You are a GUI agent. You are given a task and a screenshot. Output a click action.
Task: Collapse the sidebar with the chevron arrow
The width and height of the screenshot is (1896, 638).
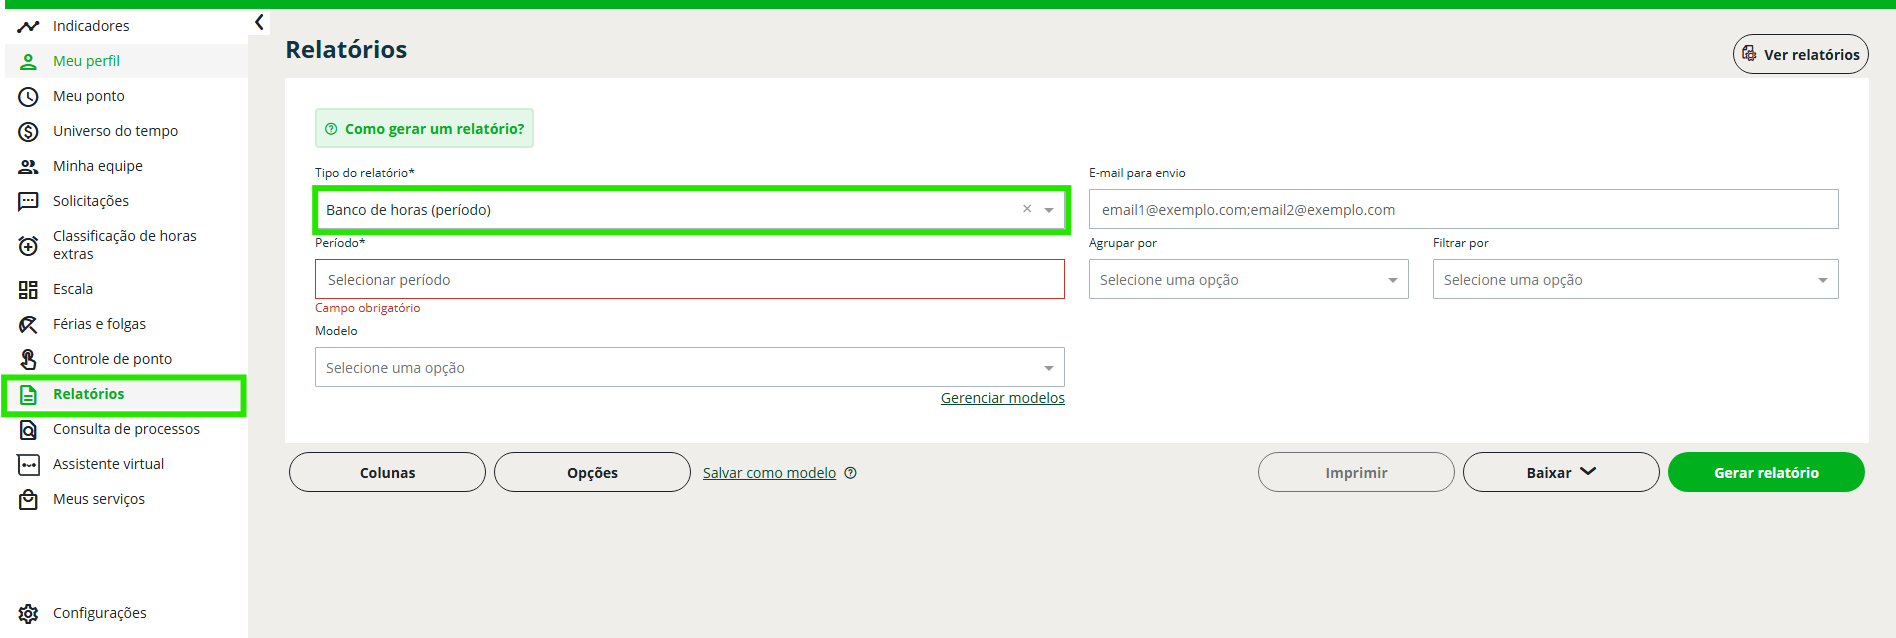(259, 22)
